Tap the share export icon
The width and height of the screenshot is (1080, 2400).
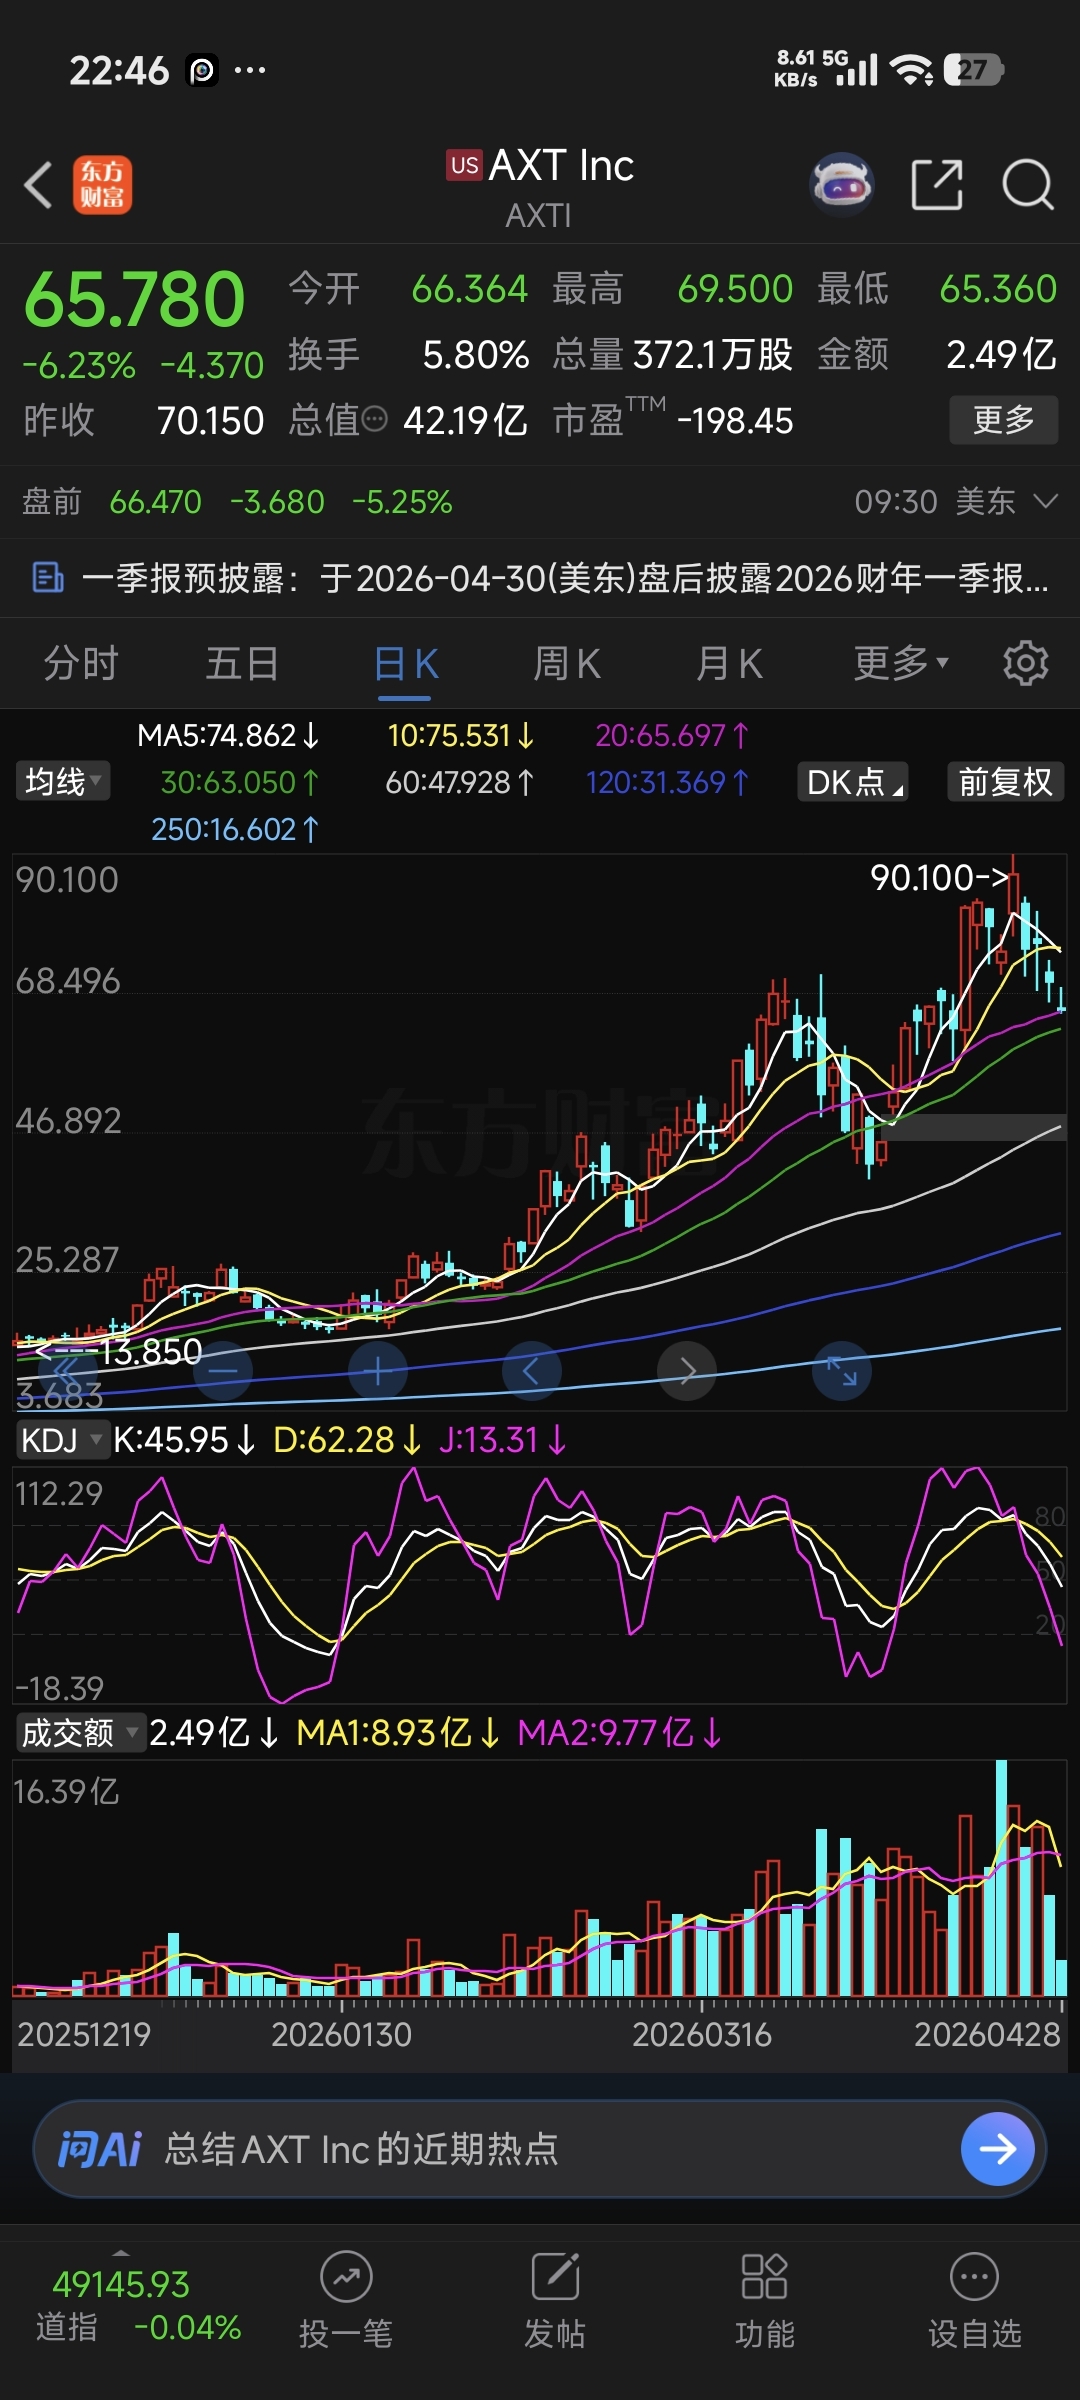tap(937, 185)
